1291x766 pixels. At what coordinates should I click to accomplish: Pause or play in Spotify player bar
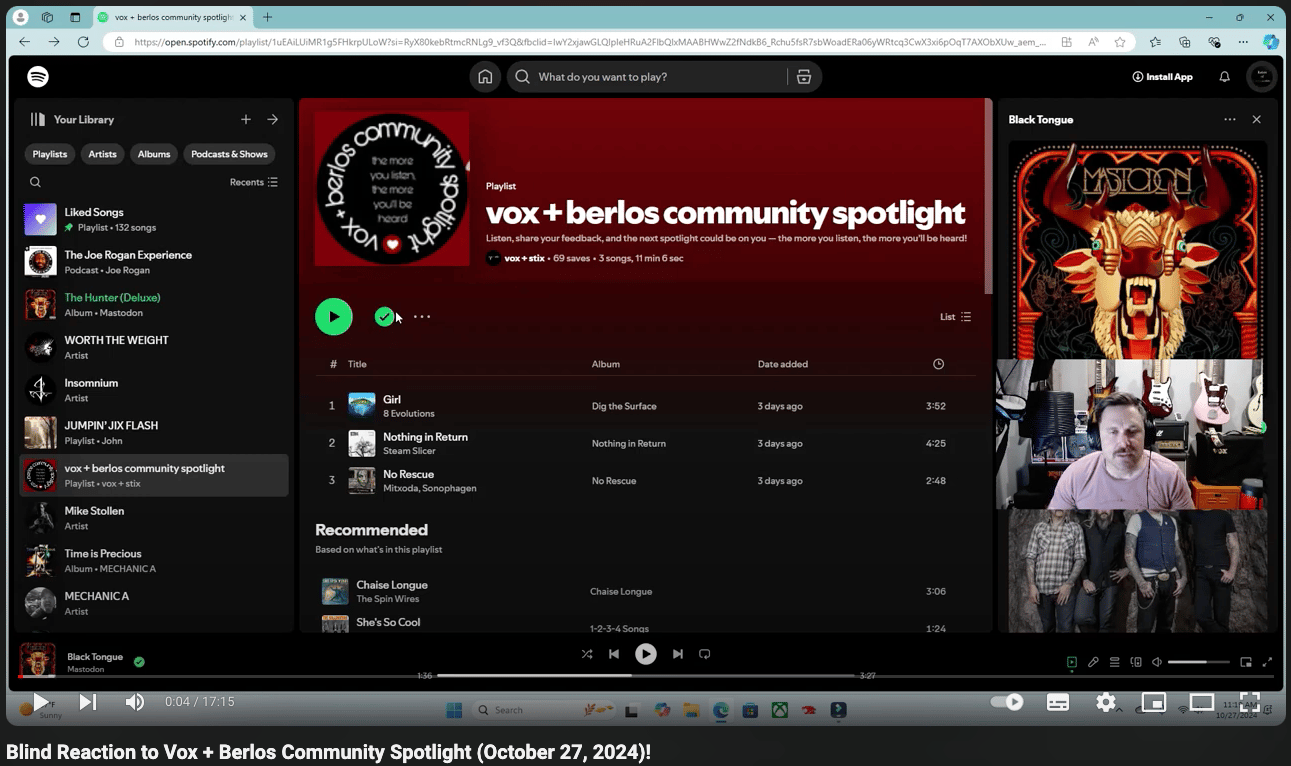pos(646,654)
